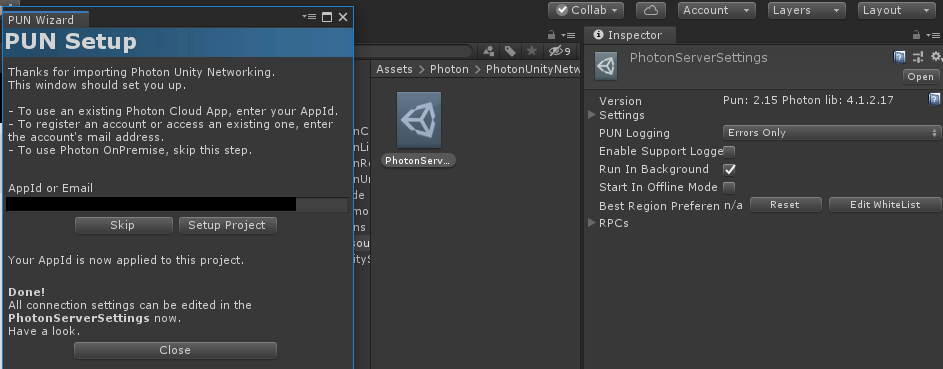Click the PhotonServerSettings title text

pyautogui.click(x=698, y=58)
